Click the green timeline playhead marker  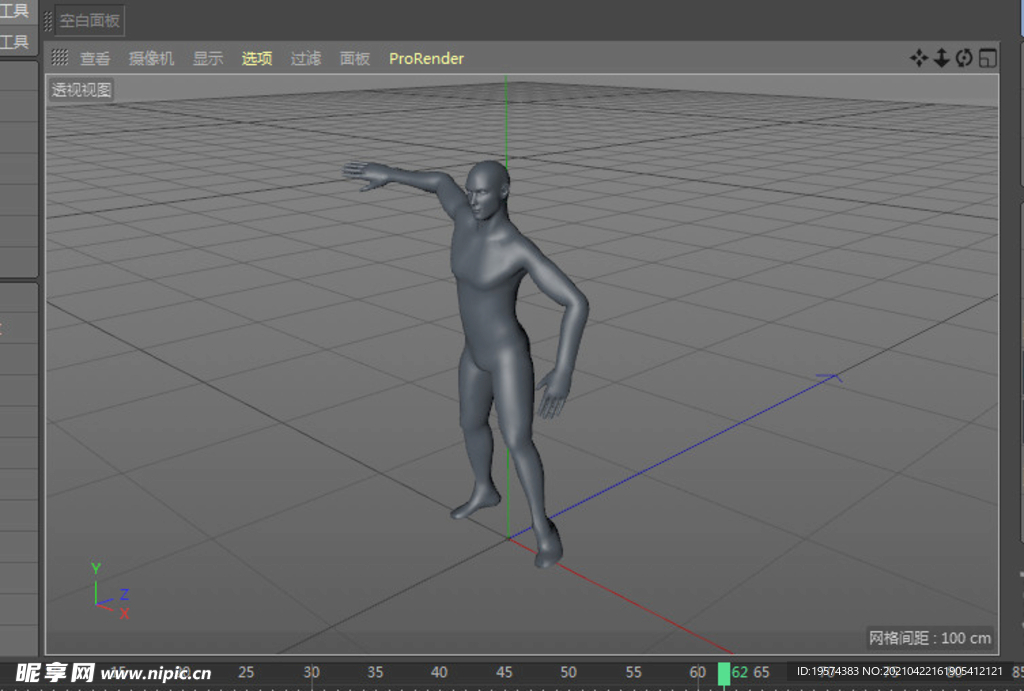pos(724,674)
